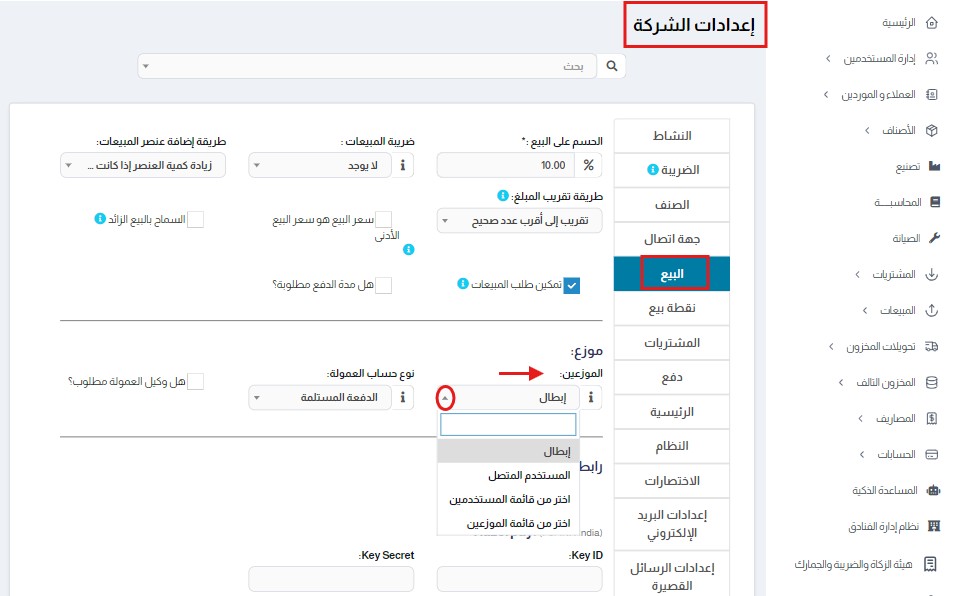Click the filter box inside الموزعين dropdown

pyautogui.click(x=508, y=424)
